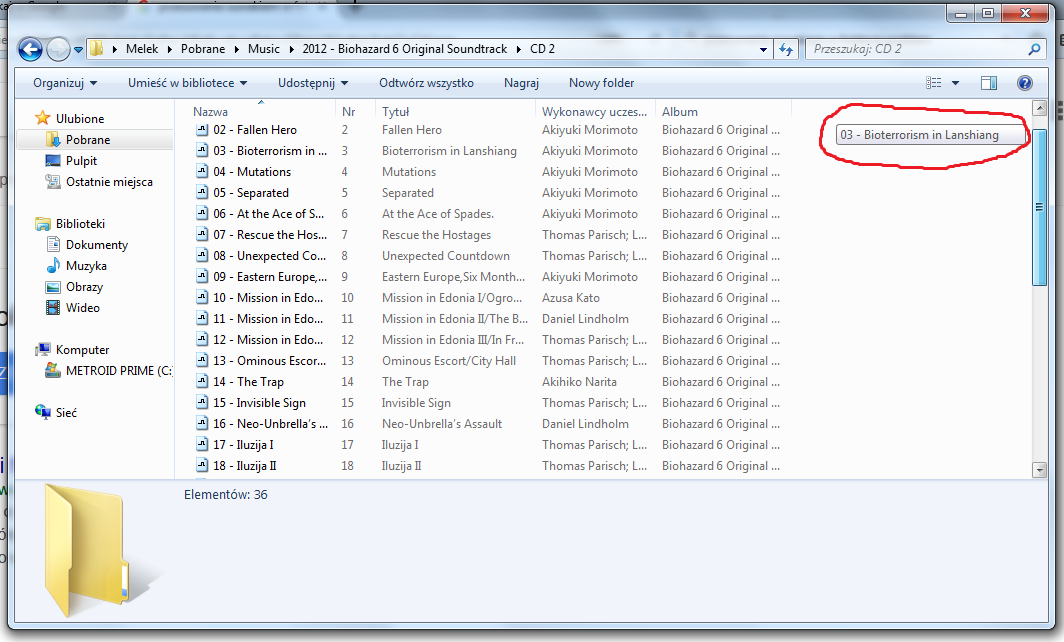Click the Forward navigation arrow button

click(58, 49)
